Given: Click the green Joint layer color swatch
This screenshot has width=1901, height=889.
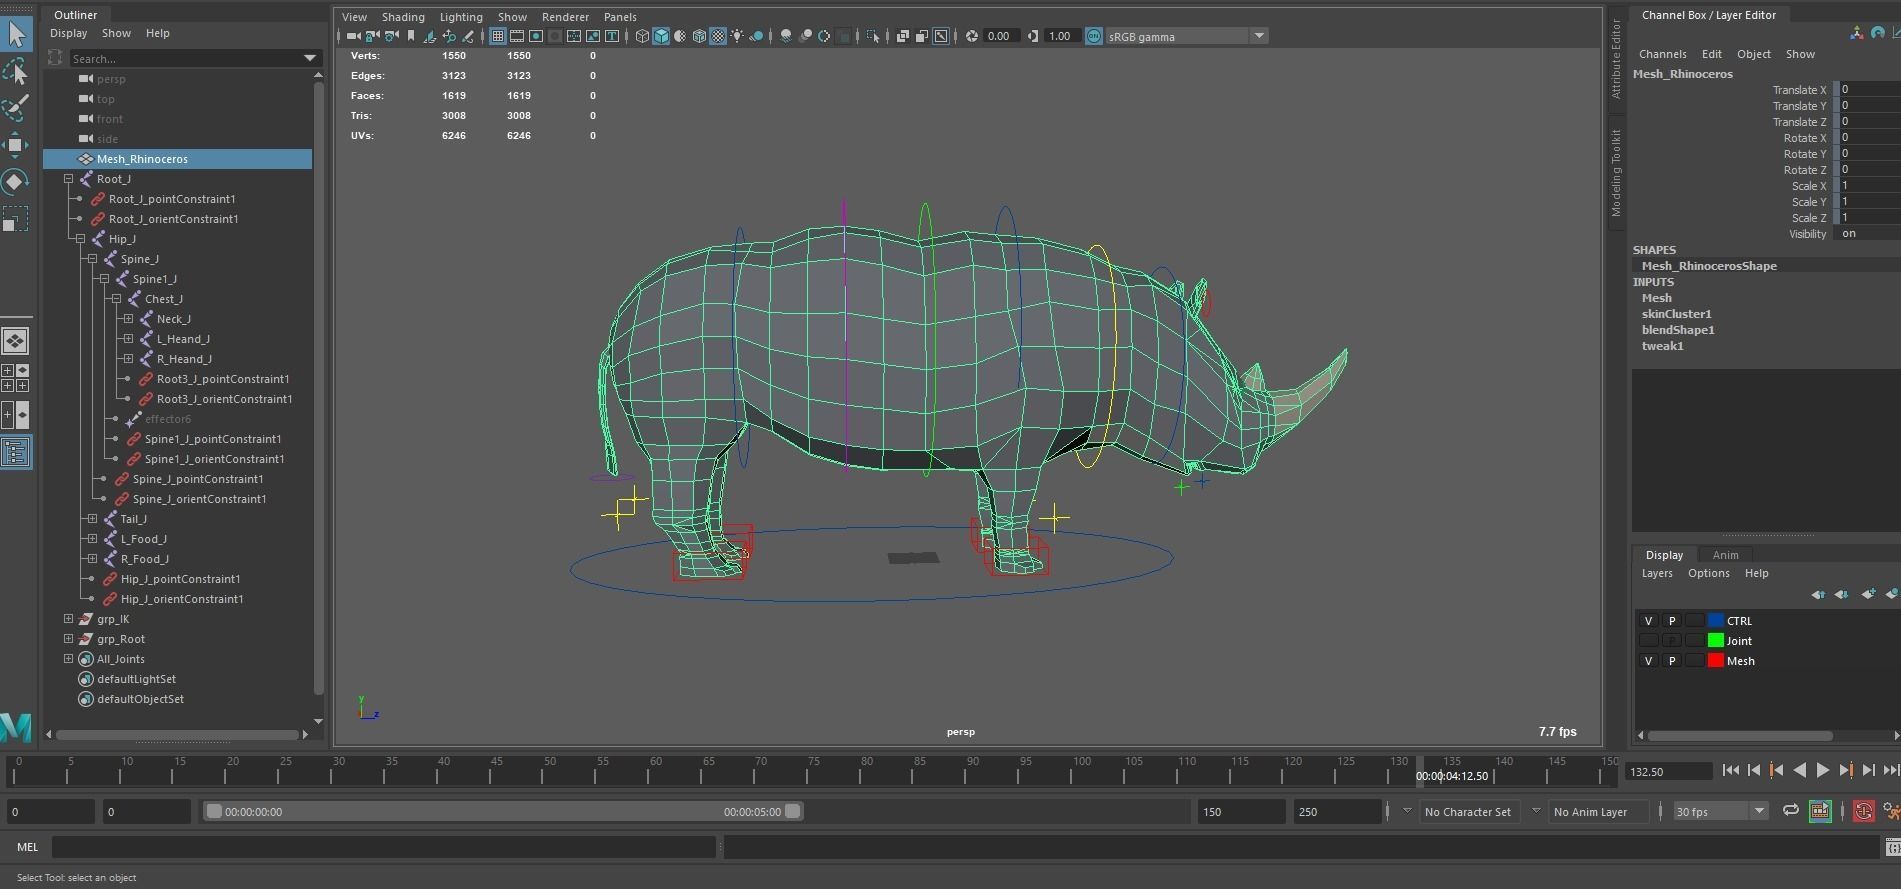Looking at the screenshot, I should click(x=1716, y=641).
